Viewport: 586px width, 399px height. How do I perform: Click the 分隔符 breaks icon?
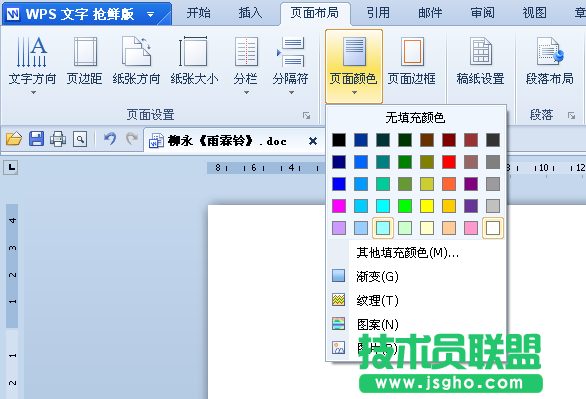pyautogui.click(x=291, y=52)
